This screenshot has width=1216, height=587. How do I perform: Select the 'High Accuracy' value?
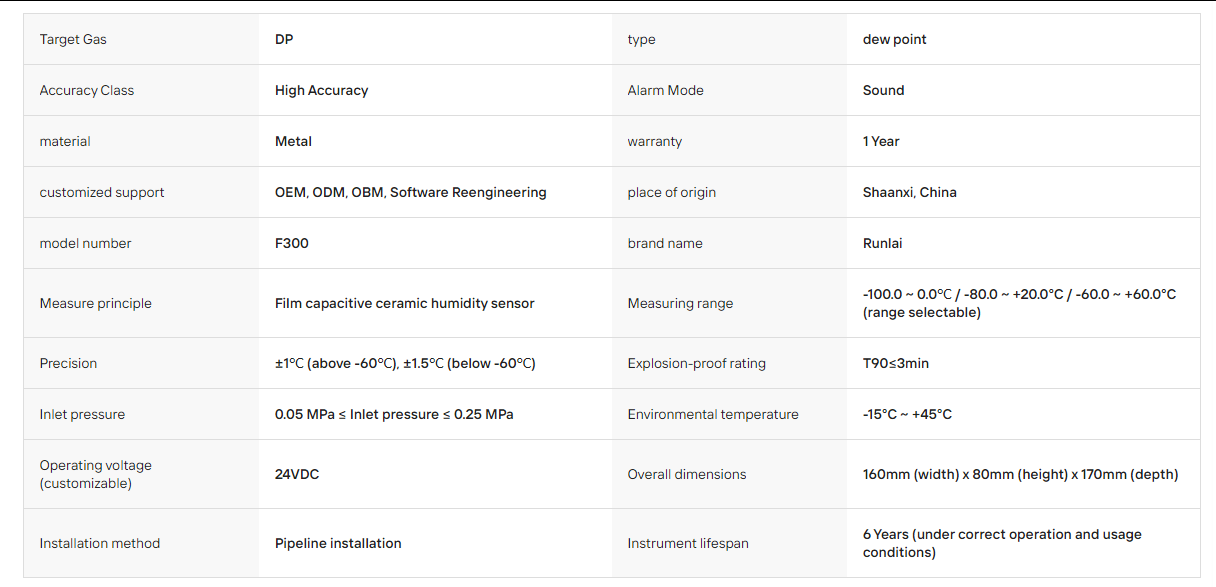tap(322, 90)
